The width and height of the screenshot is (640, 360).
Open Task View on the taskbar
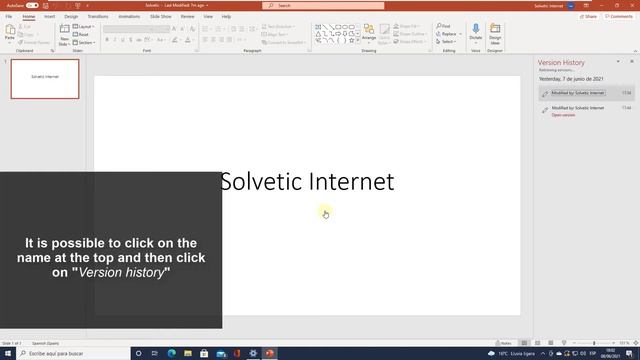click(x=155, y=353)
